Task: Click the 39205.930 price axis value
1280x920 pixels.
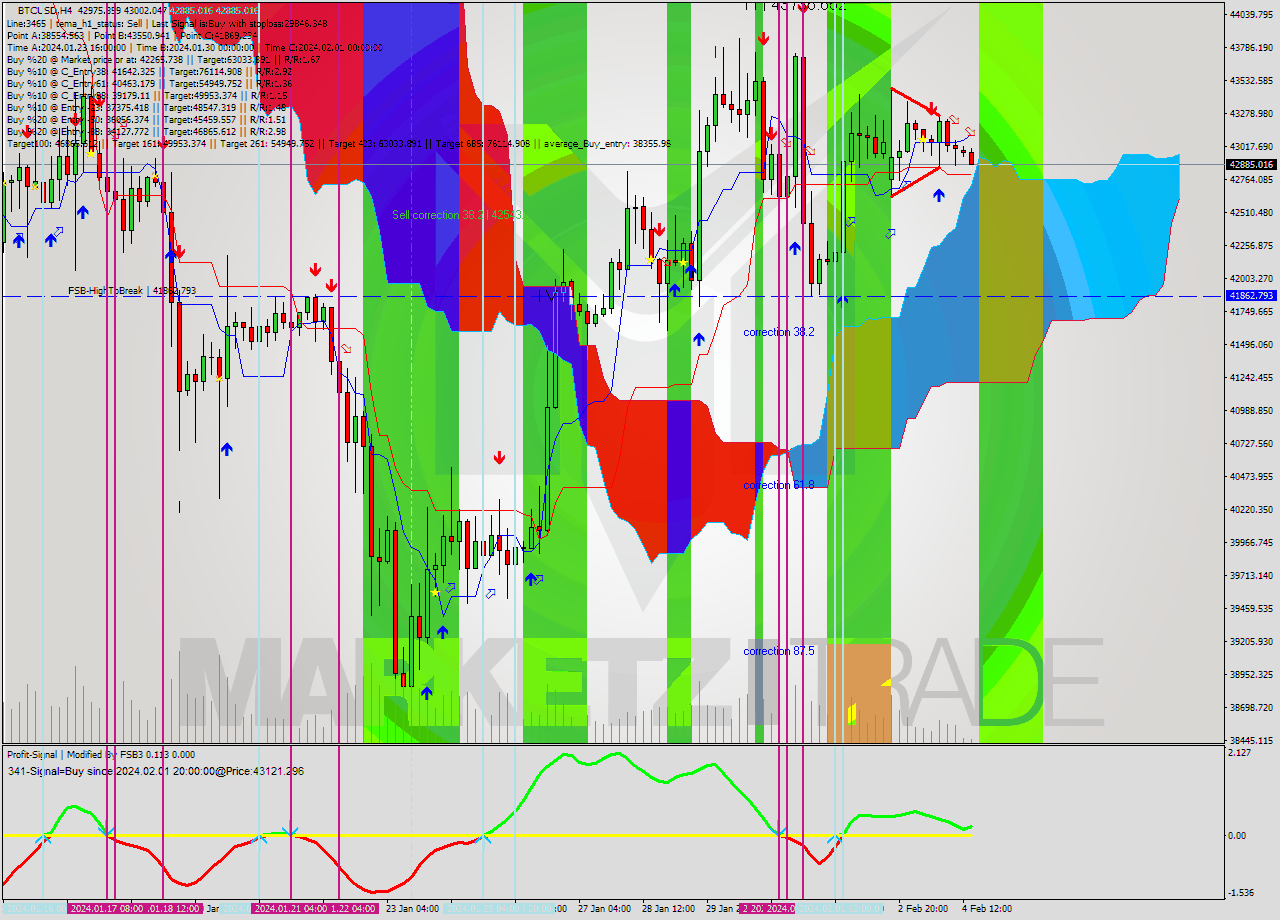Action: point(1251,641)
